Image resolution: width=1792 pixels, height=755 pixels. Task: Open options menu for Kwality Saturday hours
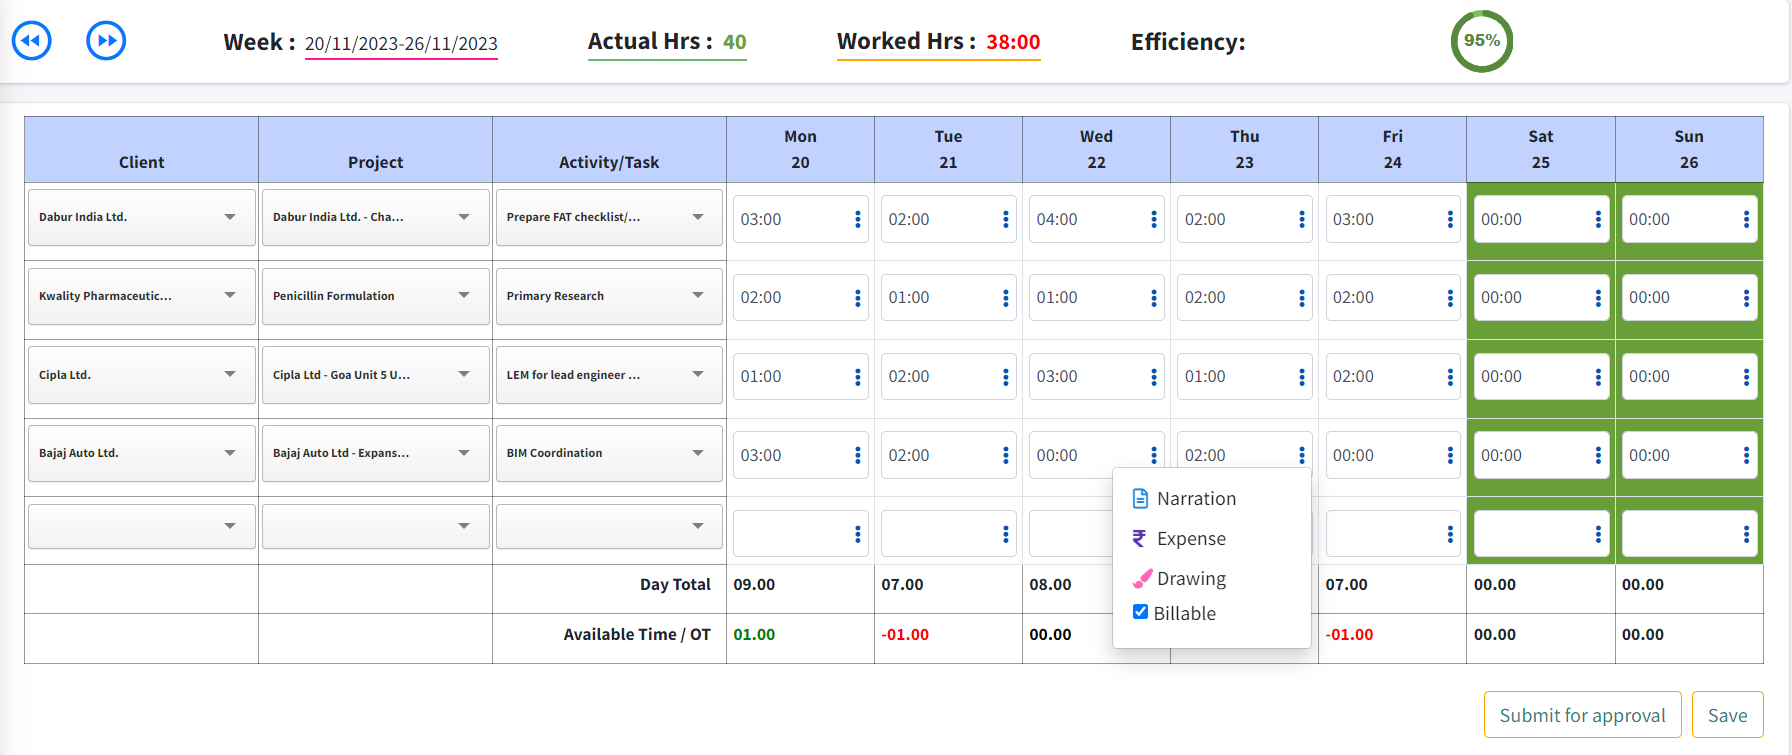click(1598, 298)
